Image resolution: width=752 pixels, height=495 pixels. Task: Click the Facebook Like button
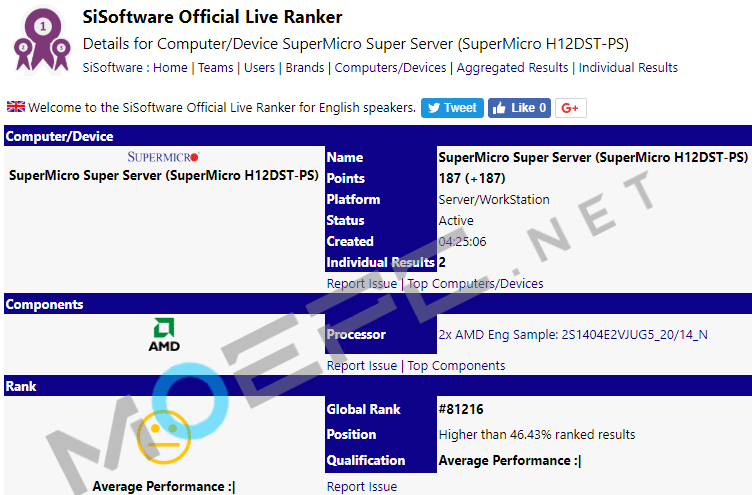pyautogui.click(x=519, y=108)
